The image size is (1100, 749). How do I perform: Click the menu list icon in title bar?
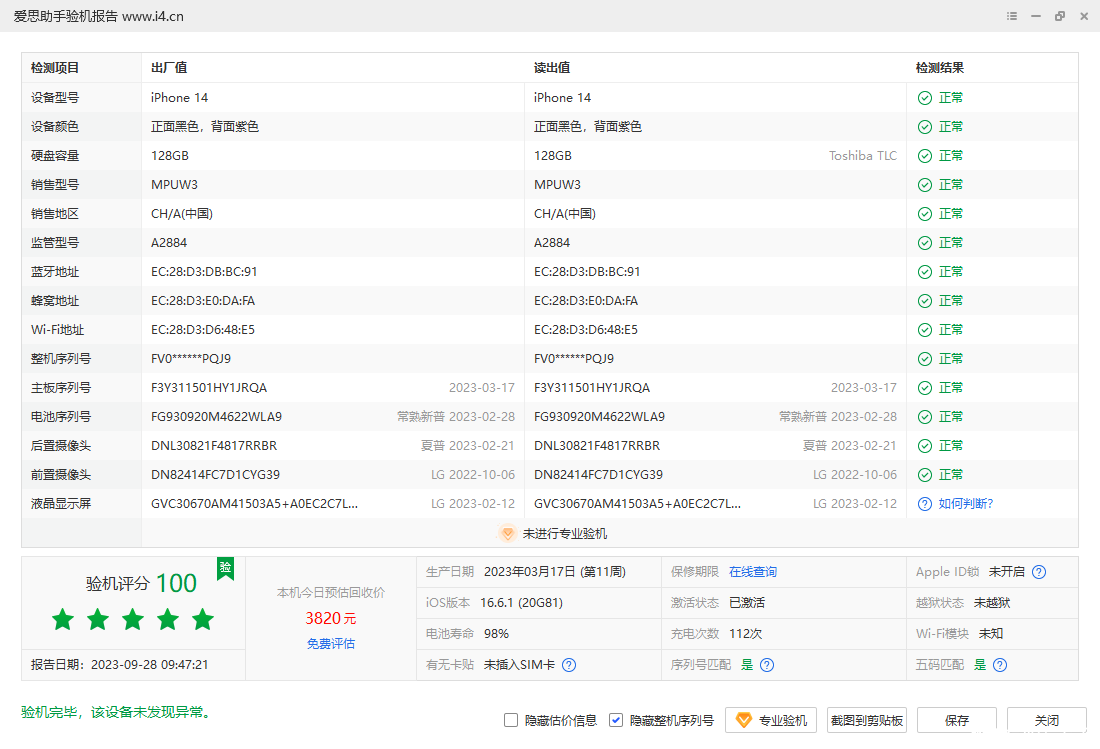pos(1012,16)
